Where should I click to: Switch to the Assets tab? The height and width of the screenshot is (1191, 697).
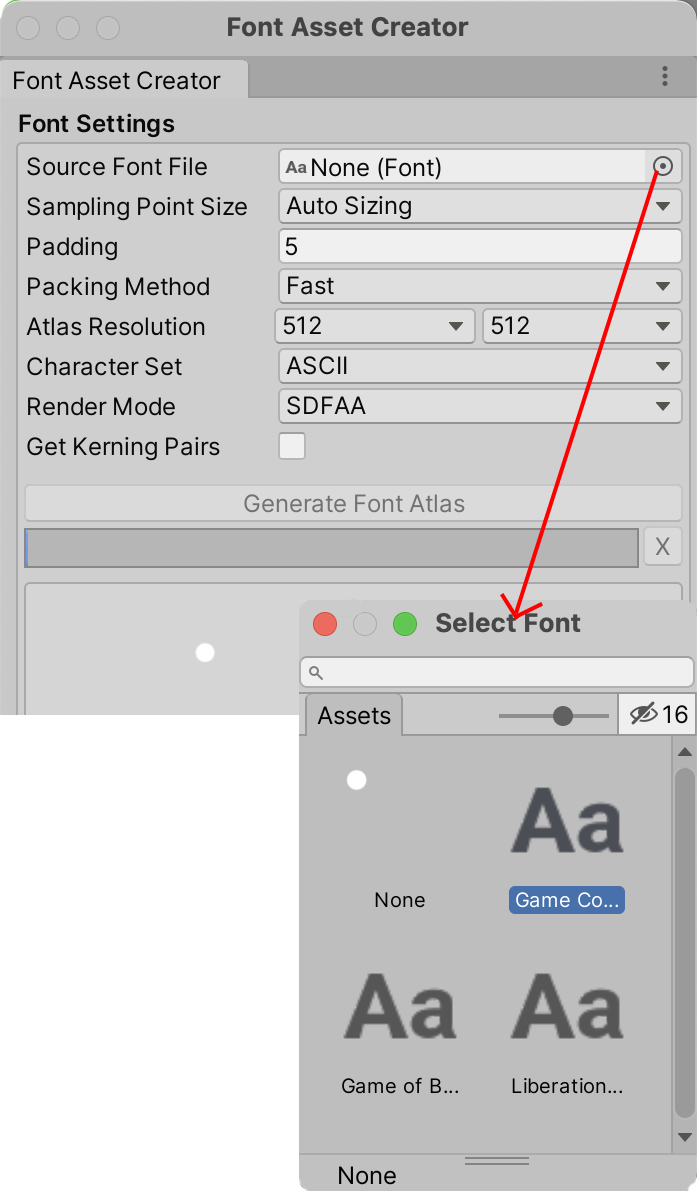click(354, 716)
